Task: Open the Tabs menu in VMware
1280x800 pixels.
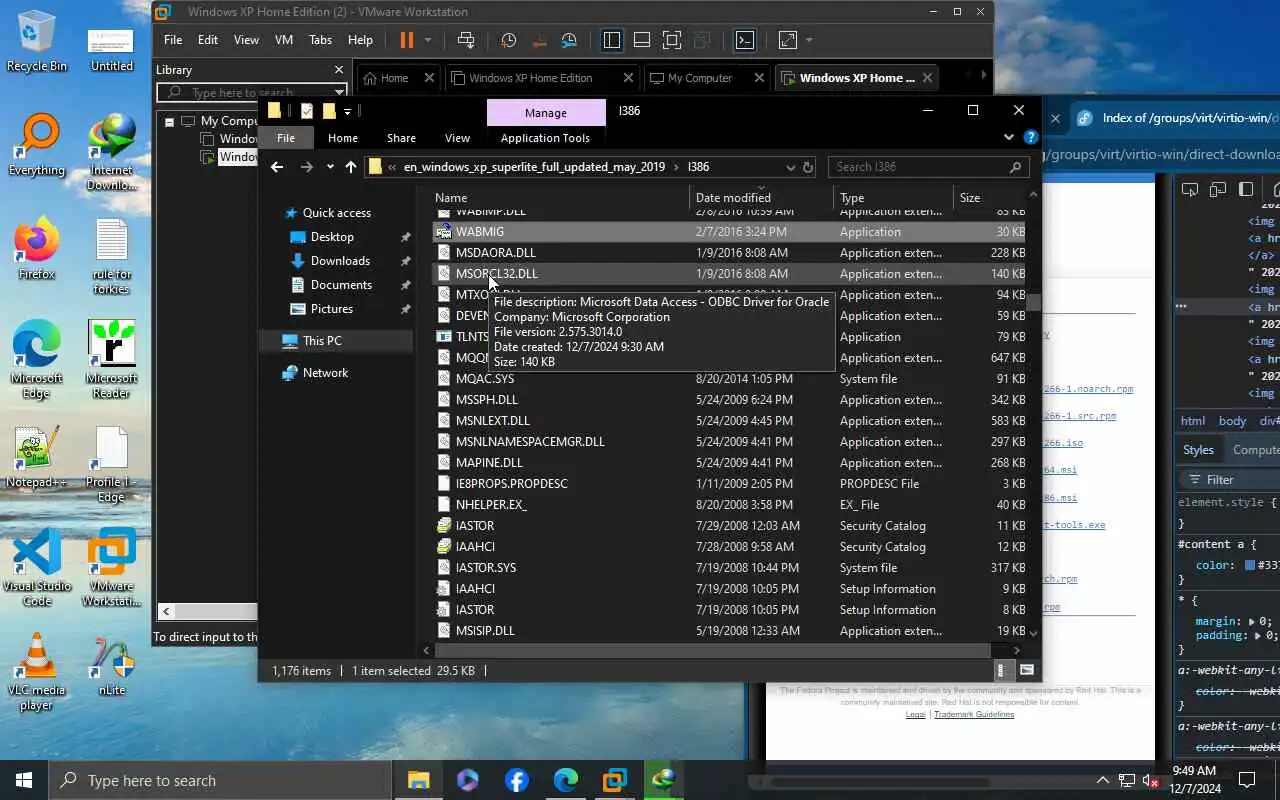Action: click(320, 40)
